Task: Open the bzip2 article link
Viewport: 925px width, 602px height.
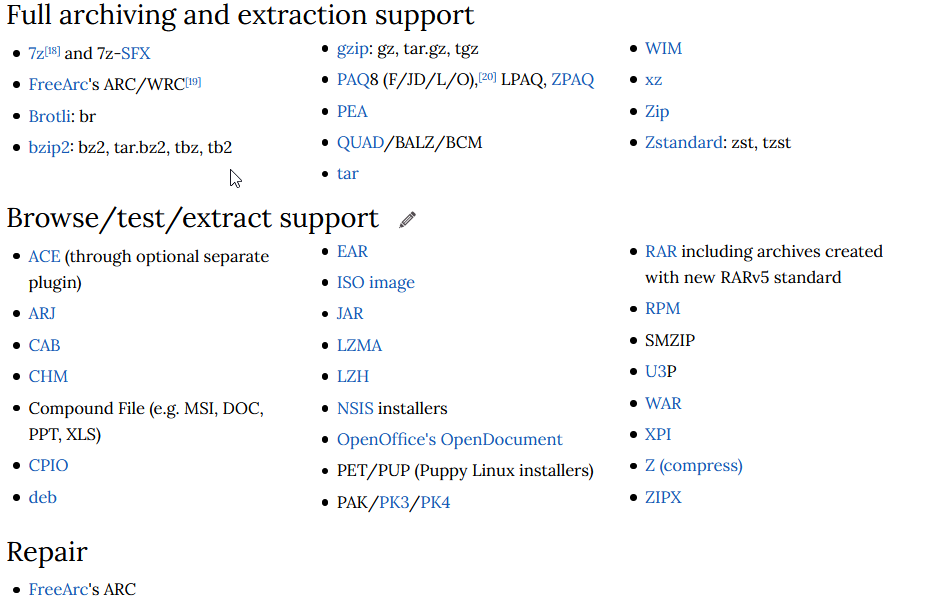Action: click(x=49, y=148)
